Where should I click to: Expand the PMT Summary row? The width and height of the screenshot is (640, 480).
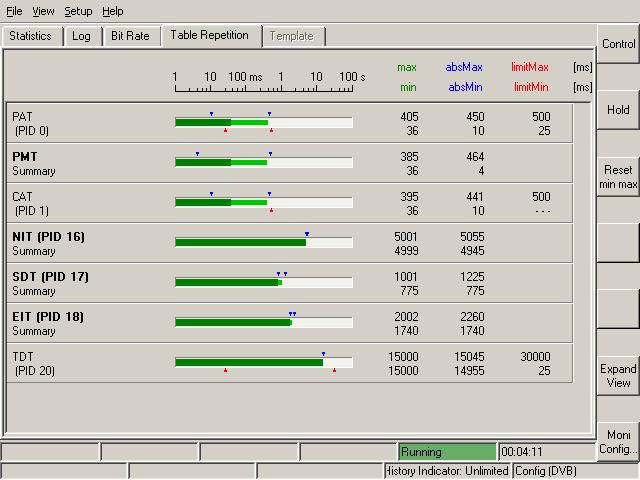pyautogui.click(x=35, y=163)
